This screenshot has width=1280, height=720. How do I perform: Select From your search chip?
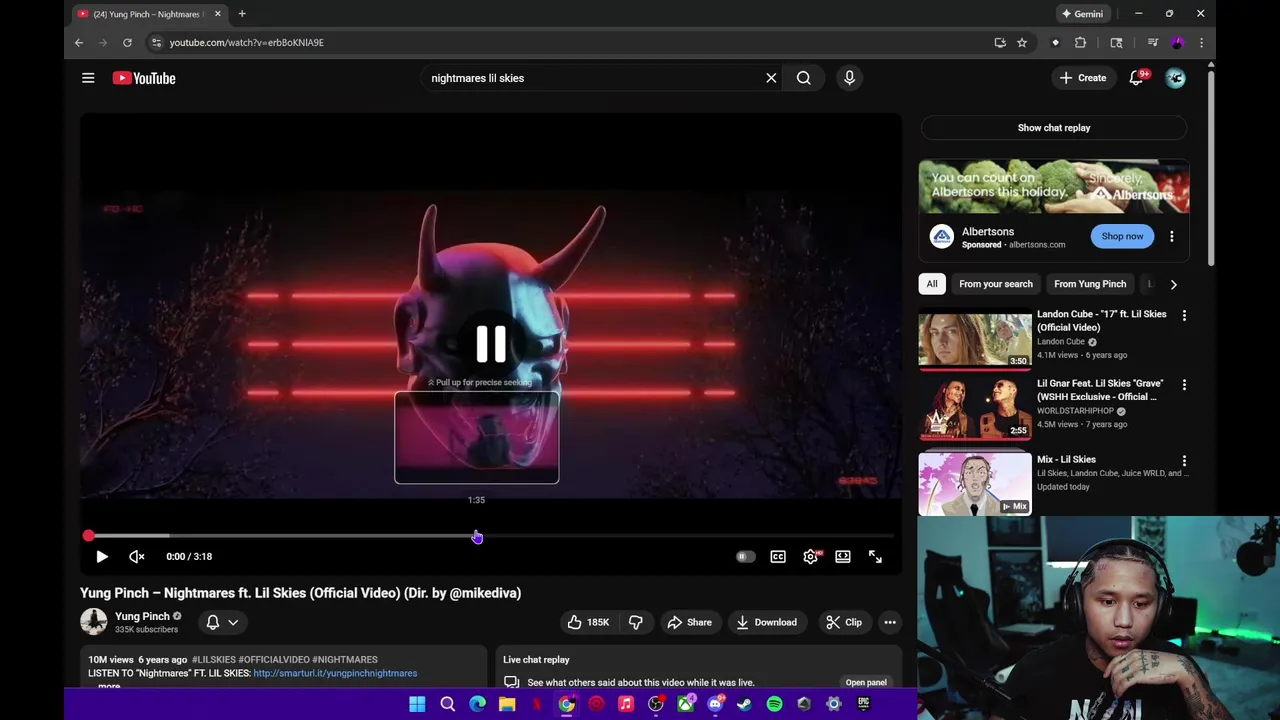[x=996, y=284]
